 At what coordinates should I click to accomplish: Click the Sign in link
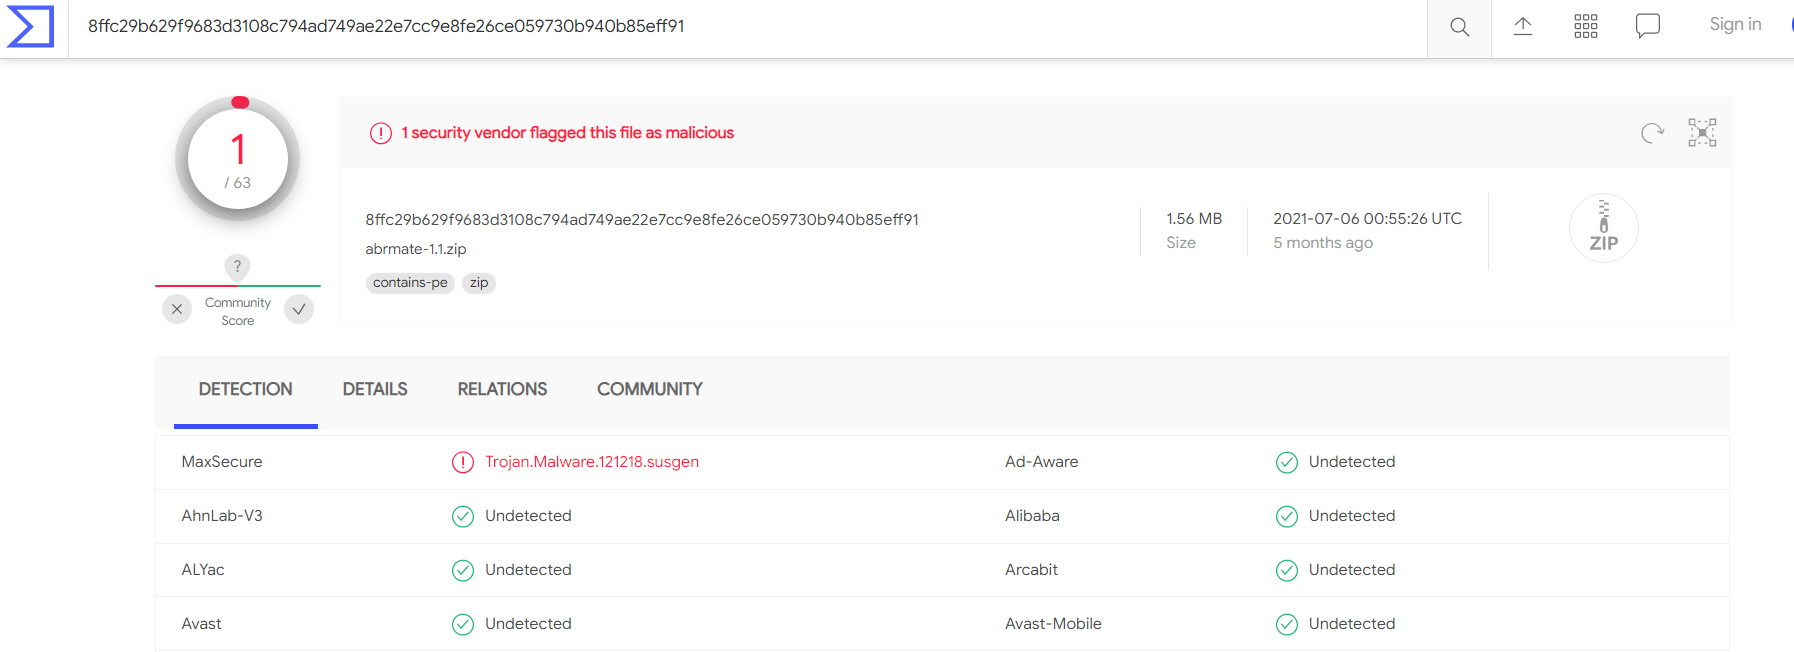[x=1735, y=25]
